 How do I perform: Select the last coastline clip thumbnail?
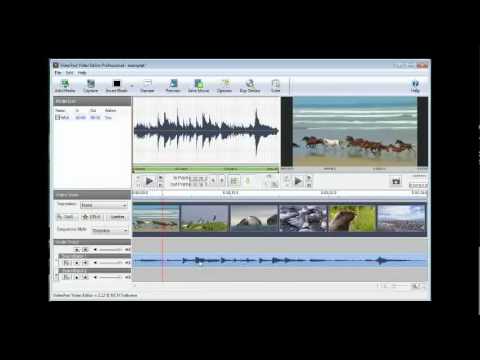tap(401, 218)
